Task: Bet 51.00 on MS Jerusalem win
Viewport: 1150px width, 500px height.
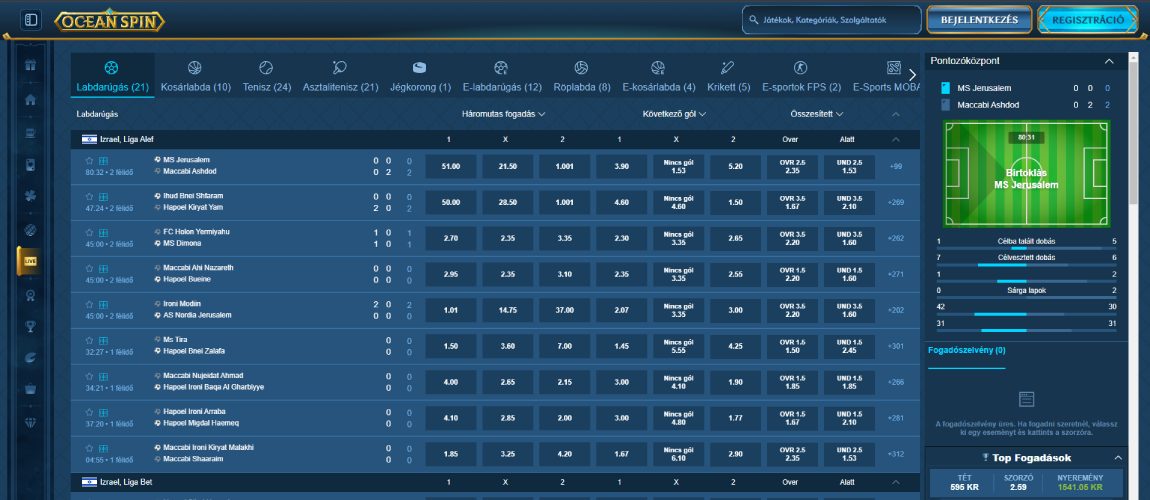Action: 450,166
